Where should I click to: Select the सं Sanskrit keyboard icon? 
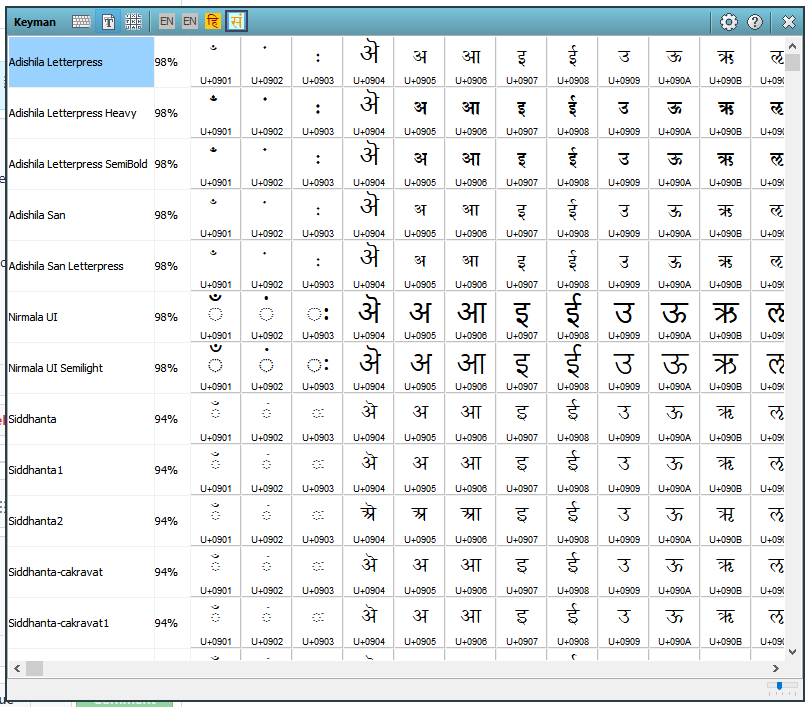[x=236, y=21]
